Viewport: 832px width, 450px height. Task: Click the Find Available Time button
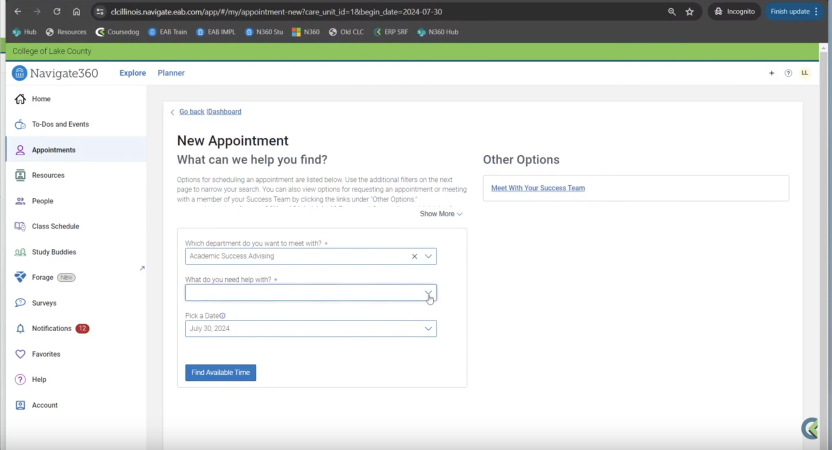click(x=220, y=373)
